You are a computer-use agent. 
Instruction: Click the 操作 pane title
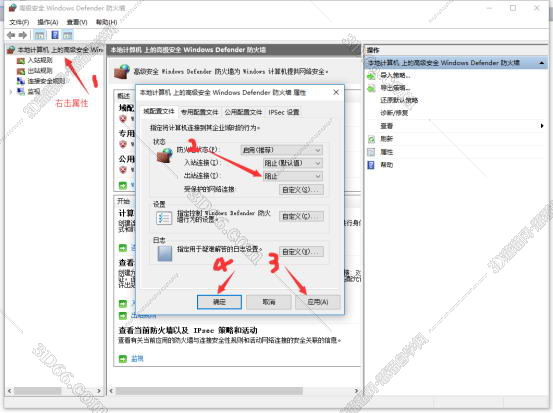point(373,50)
